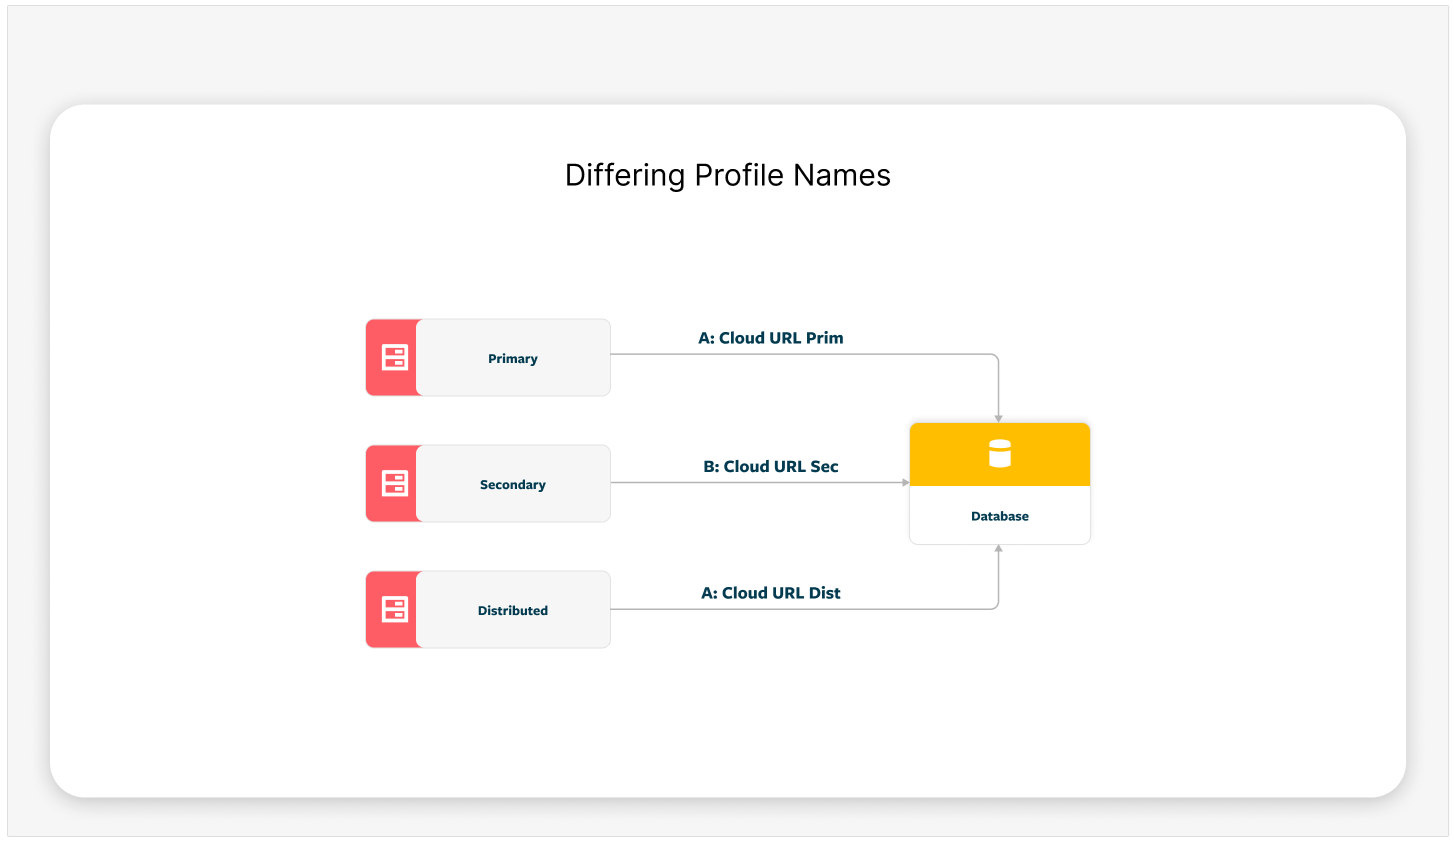Click the Distributed node's server icon

[395, 610]
